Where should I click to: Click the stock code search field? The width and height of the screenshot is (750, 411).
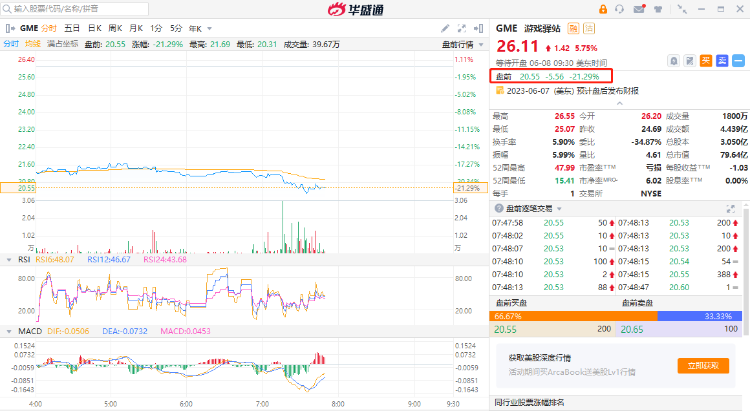click(x=75, y=9)
